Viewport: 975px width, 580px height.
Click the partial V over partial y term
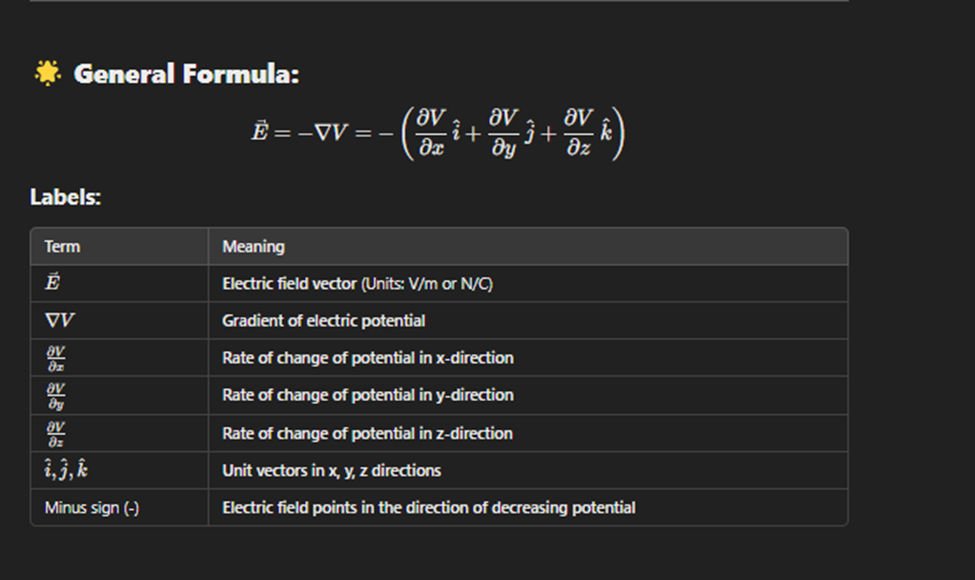[x=56, y=396]
